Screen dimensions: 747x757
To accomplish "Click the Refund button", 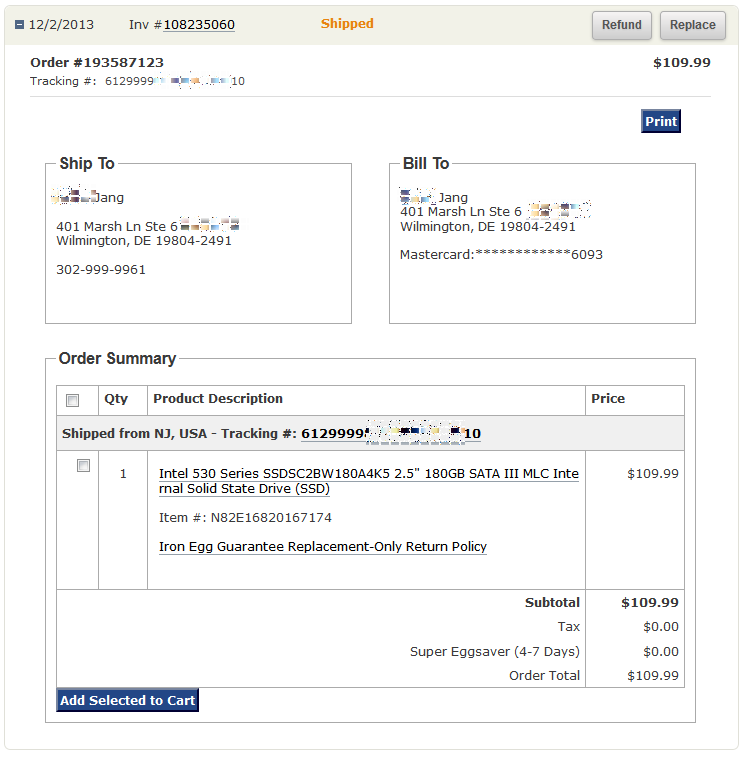I will 621,25.
